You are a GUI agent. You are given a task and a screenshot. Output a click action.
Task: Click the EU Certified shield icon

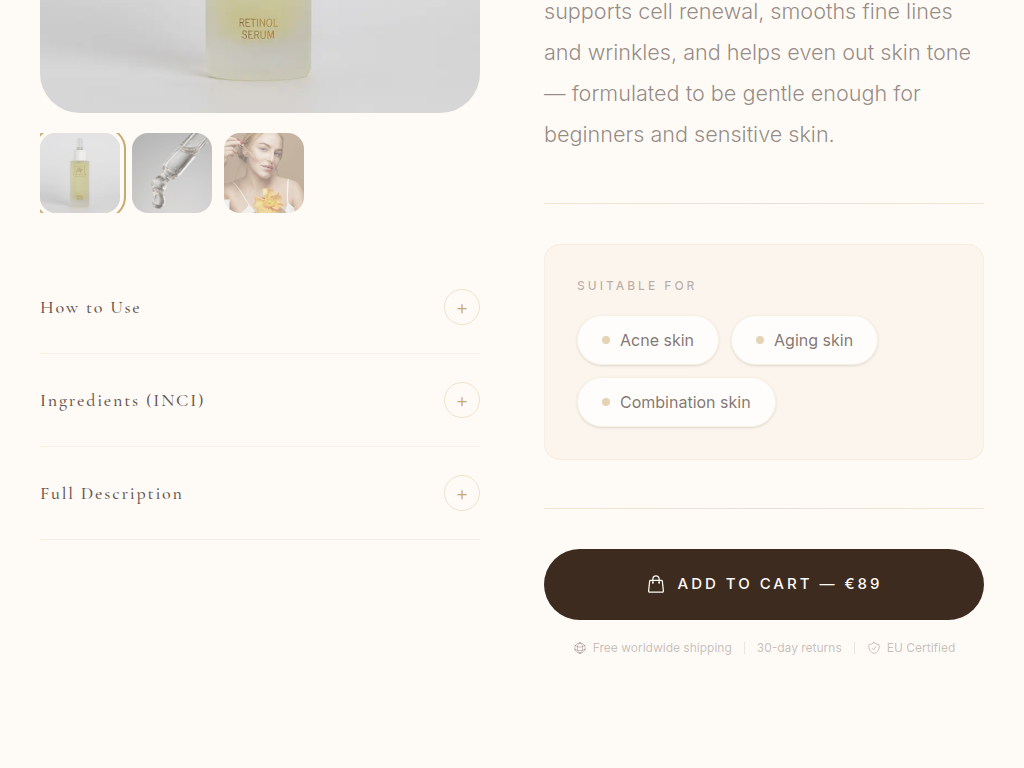pos(874,648)
